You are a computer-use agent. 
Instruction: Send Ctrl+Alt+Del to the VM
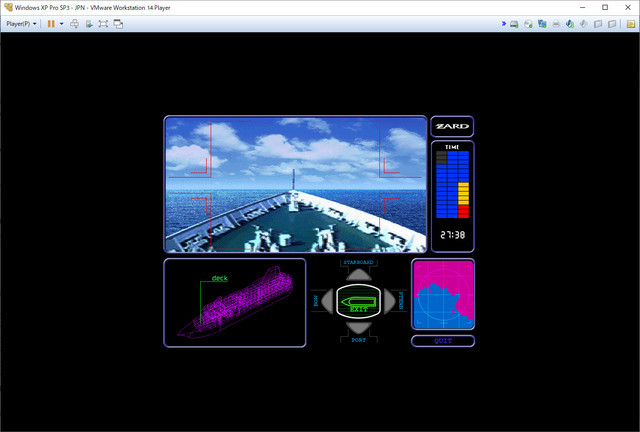[x=74, y=24]
